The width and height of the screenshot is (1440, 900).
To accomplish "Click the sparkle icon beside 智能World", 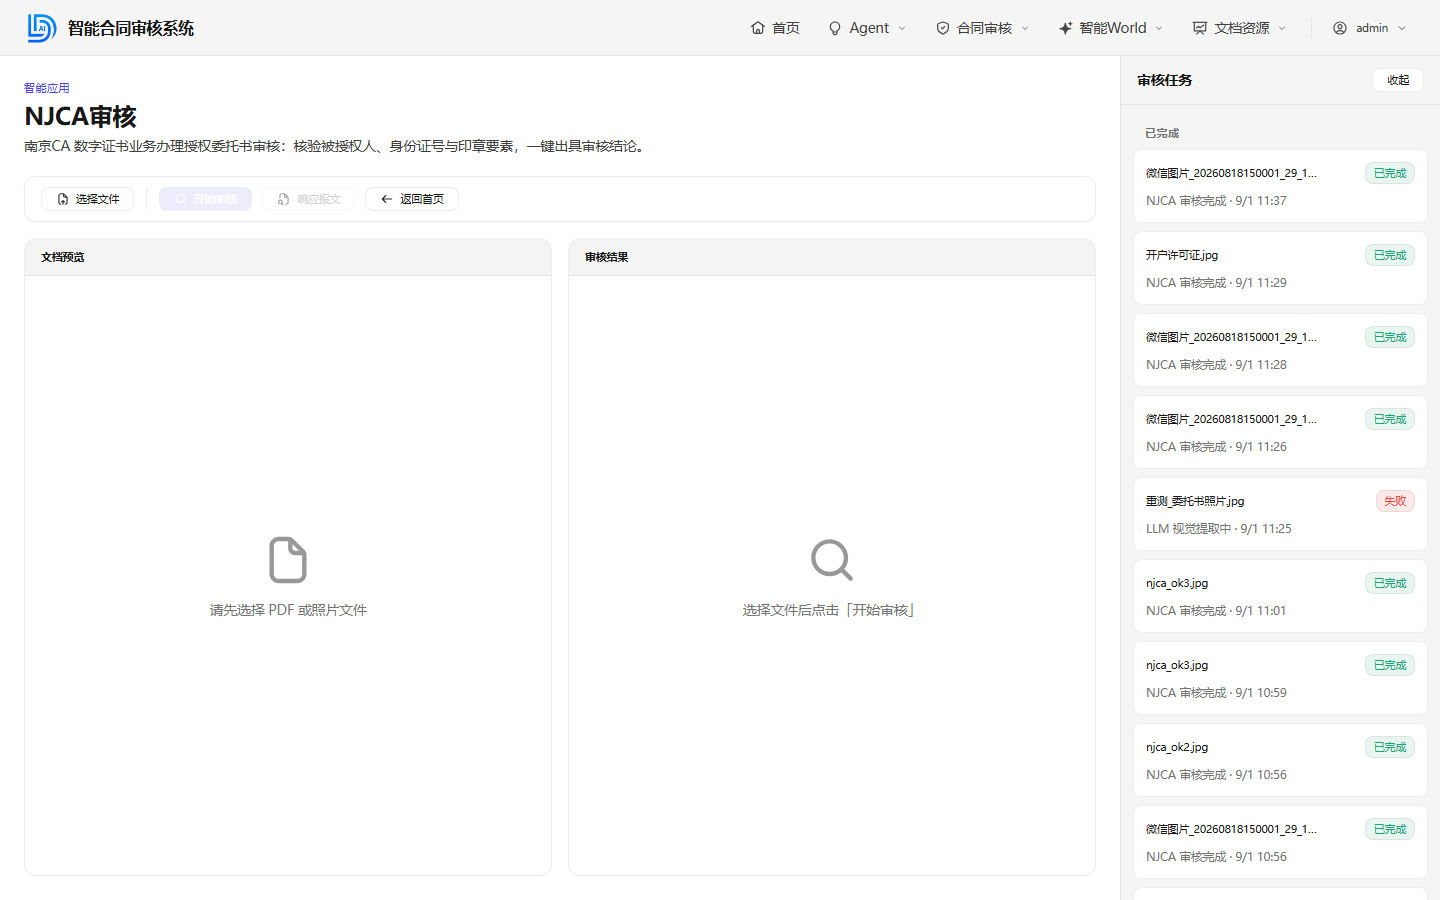I will (x=1065, y=28).
